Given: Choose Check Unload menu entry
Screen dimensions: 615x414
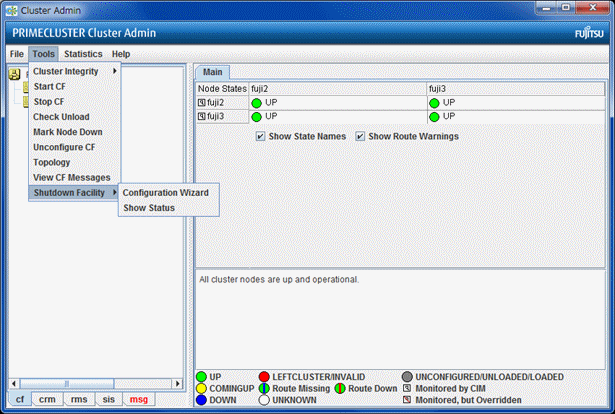Looking at the screenshot, I should point(75,117).
